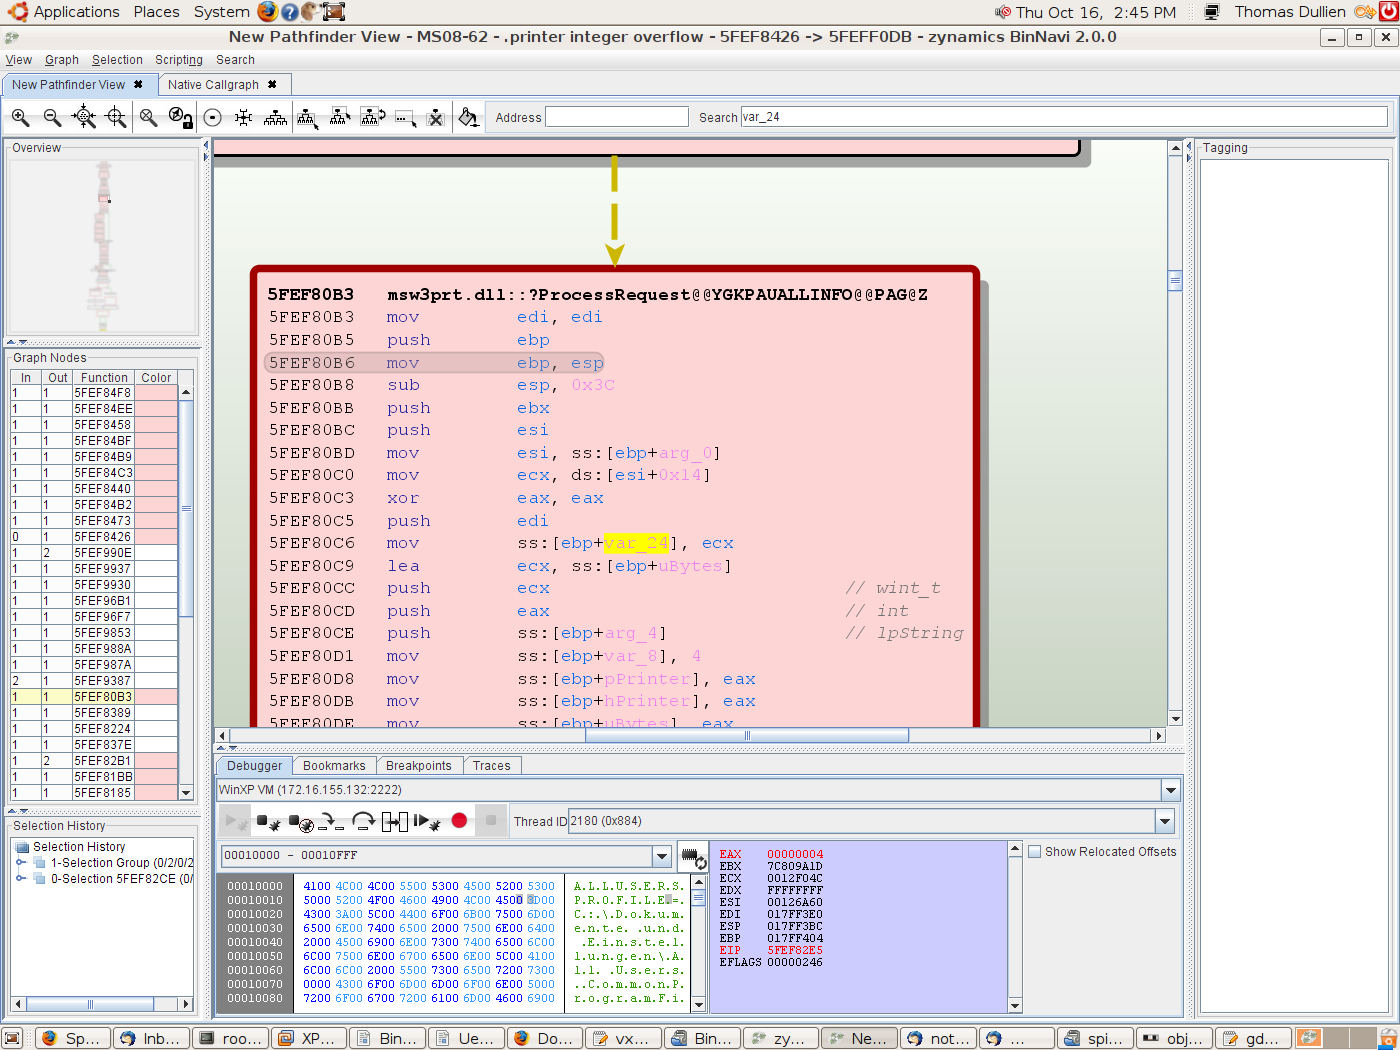The image size is (1400, 1050).
Task: Open the View menu
Action: click(18, 60)
